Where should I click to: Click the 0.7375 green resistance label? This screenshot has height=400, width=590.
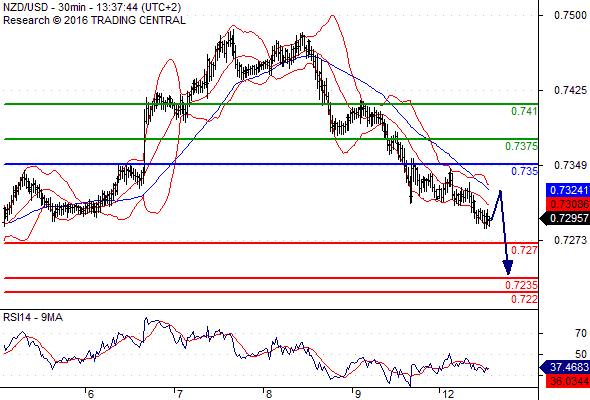point(521,146)
